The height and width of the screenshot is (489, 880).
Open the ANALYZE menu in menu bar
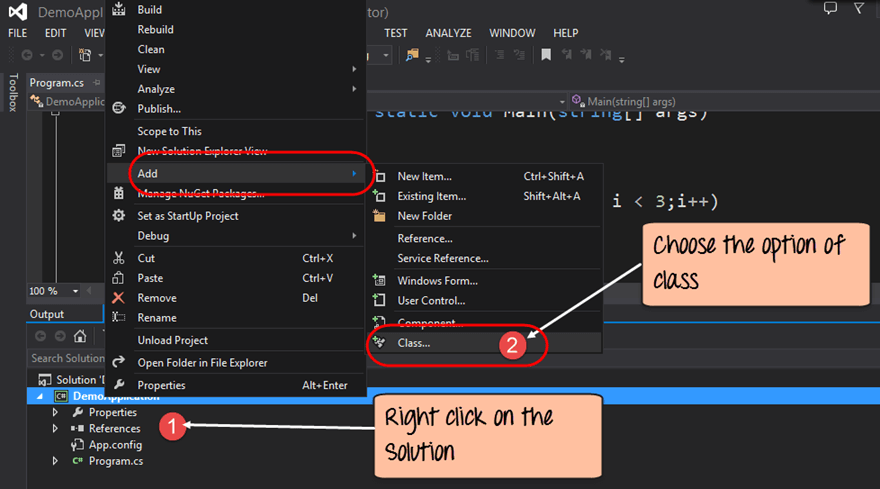pyautogui.click(x=448, y=33)
